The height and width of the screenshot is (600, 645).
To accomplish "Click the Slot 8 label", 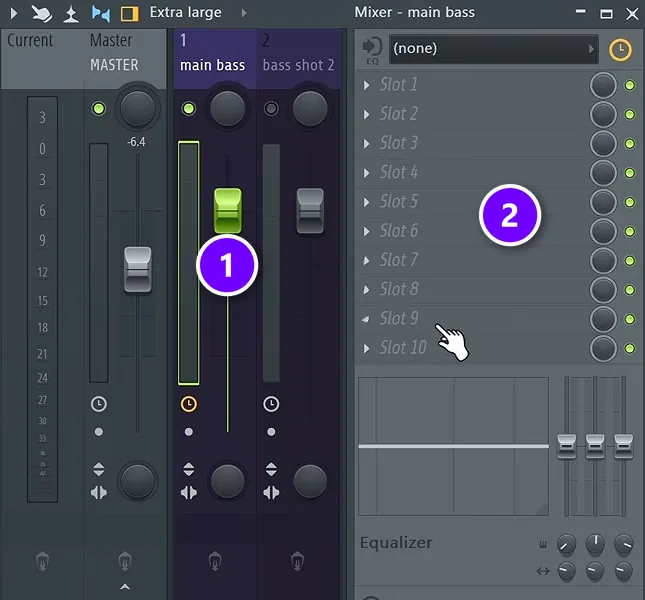I will coord(399,289).
